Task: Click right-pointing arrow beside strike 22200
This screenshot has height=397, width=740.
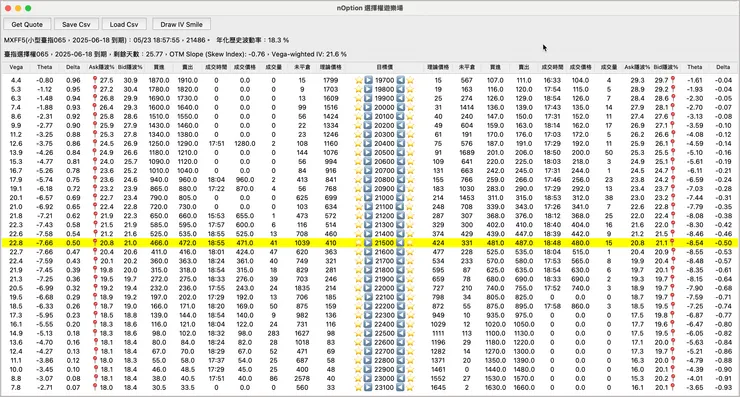Action: [369, 306]
